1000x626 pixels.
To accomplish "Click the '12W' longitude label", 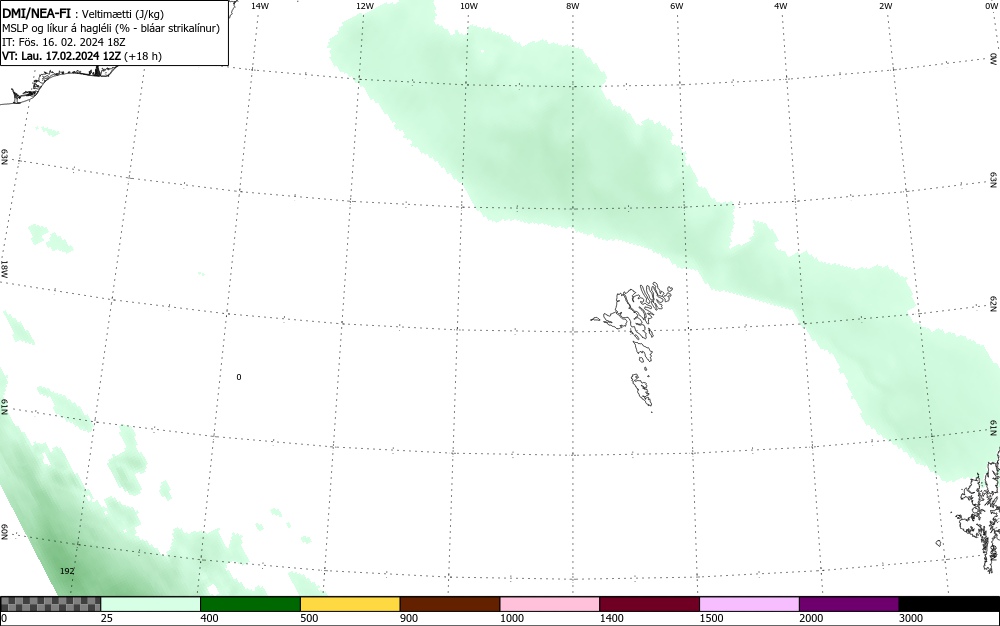I will click(x=365, y=6).
